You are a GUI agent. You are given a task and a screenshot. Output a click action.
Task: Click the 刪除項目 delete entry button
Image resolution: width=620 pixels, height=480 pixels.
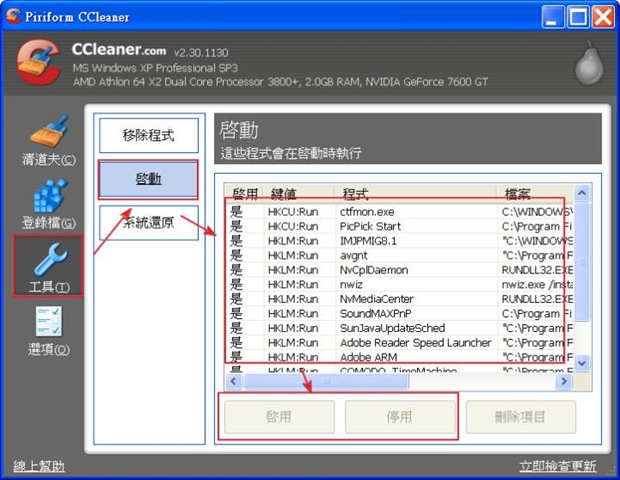click(x=521, y=417)
